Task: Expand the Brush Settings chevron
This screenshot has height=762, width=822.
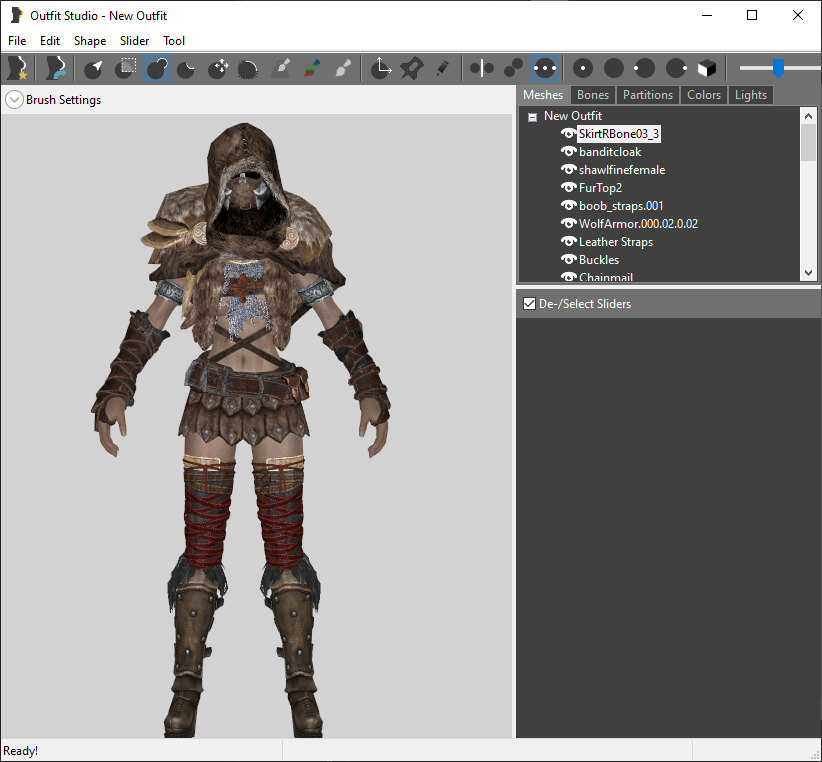Action: [x=14, y=100]
